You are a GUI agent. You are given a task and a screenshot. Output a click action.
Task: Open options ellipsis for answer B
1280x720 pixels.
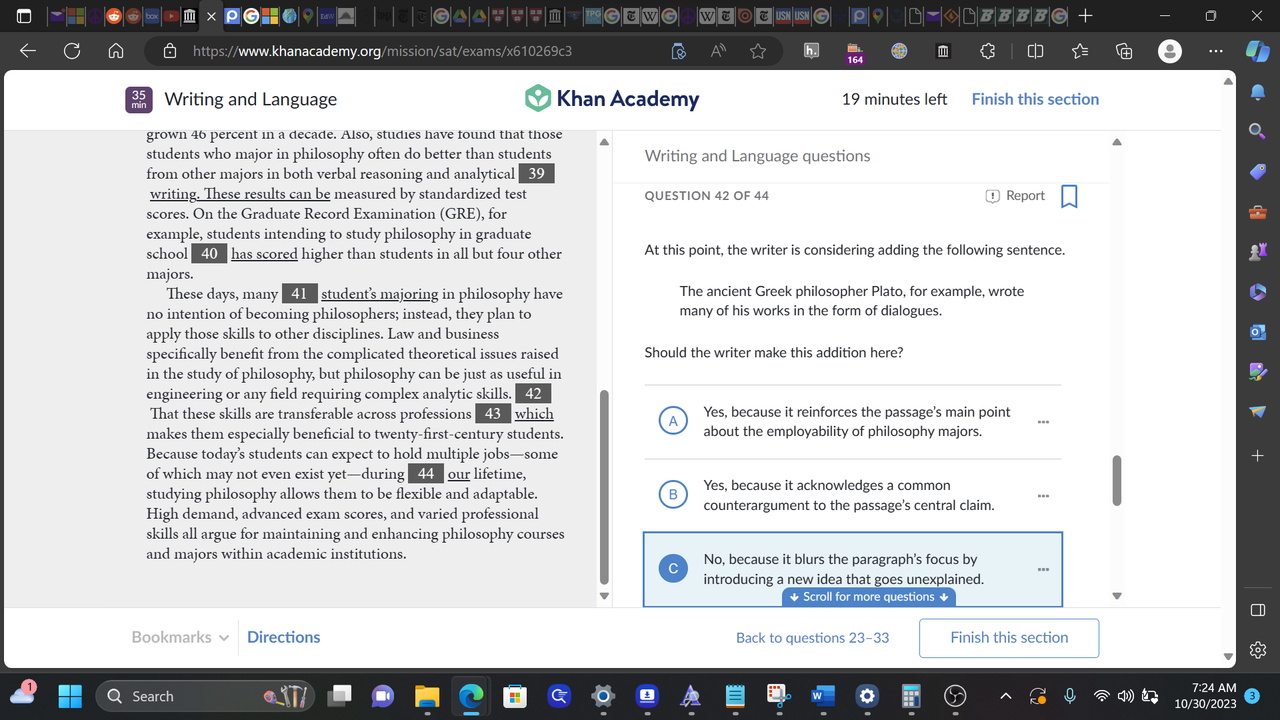[1043, 496]
